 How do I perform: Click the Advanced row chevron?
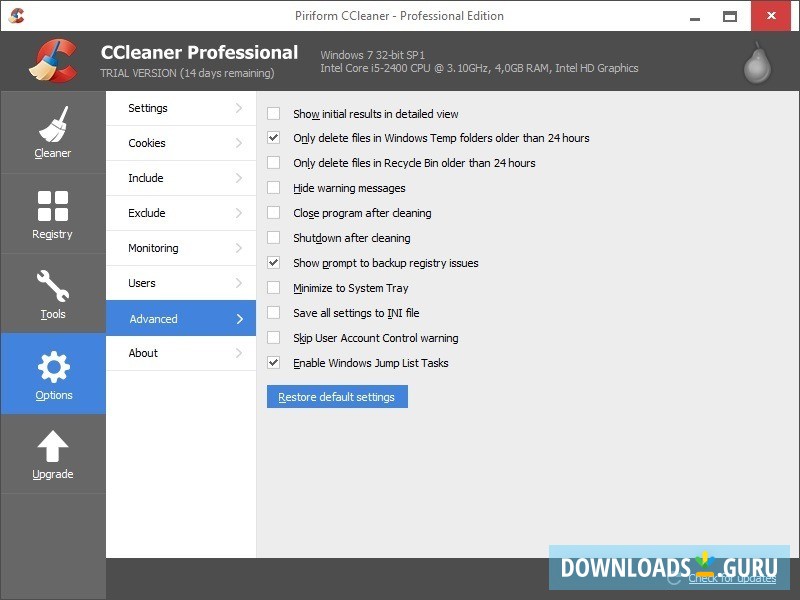240,319
